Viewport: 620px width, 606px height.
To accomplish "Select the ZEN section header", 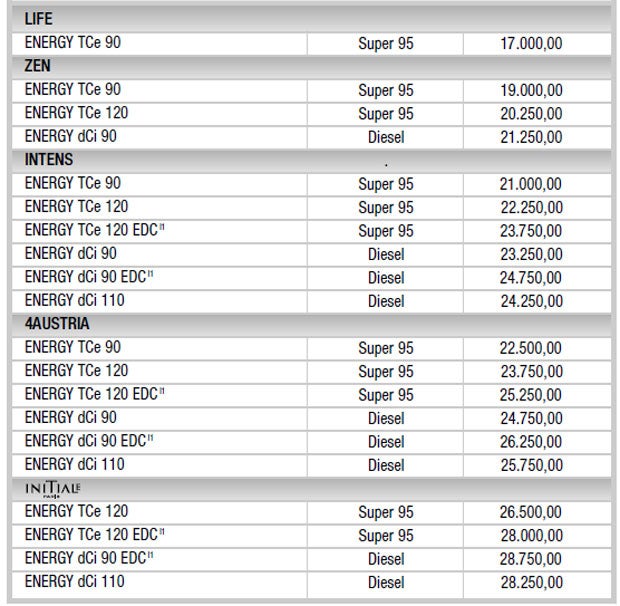I will coord(38,66).
